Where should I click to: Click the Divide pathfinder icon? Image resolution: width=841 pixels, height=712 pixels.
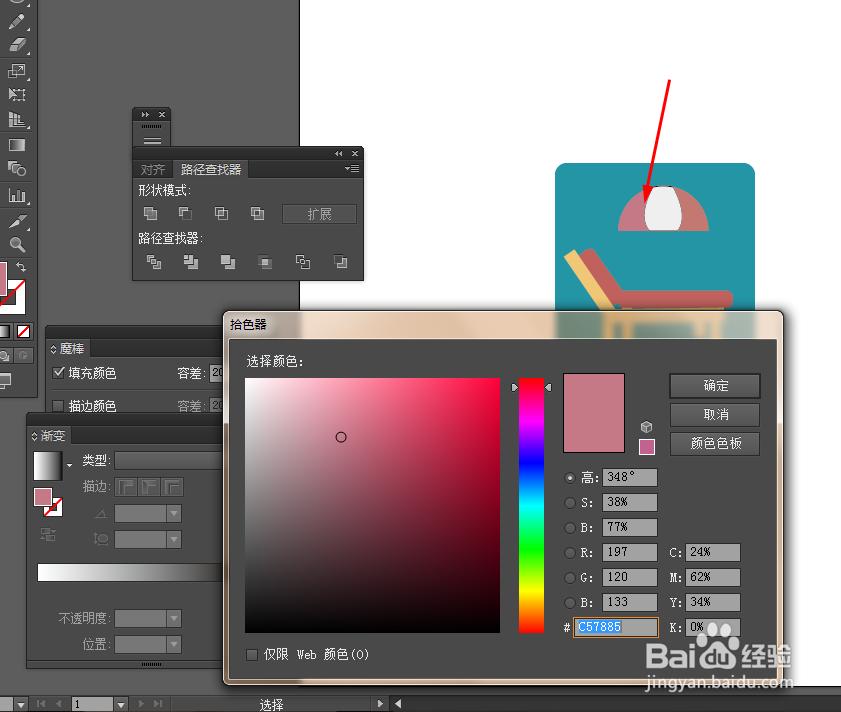(154, 262)
